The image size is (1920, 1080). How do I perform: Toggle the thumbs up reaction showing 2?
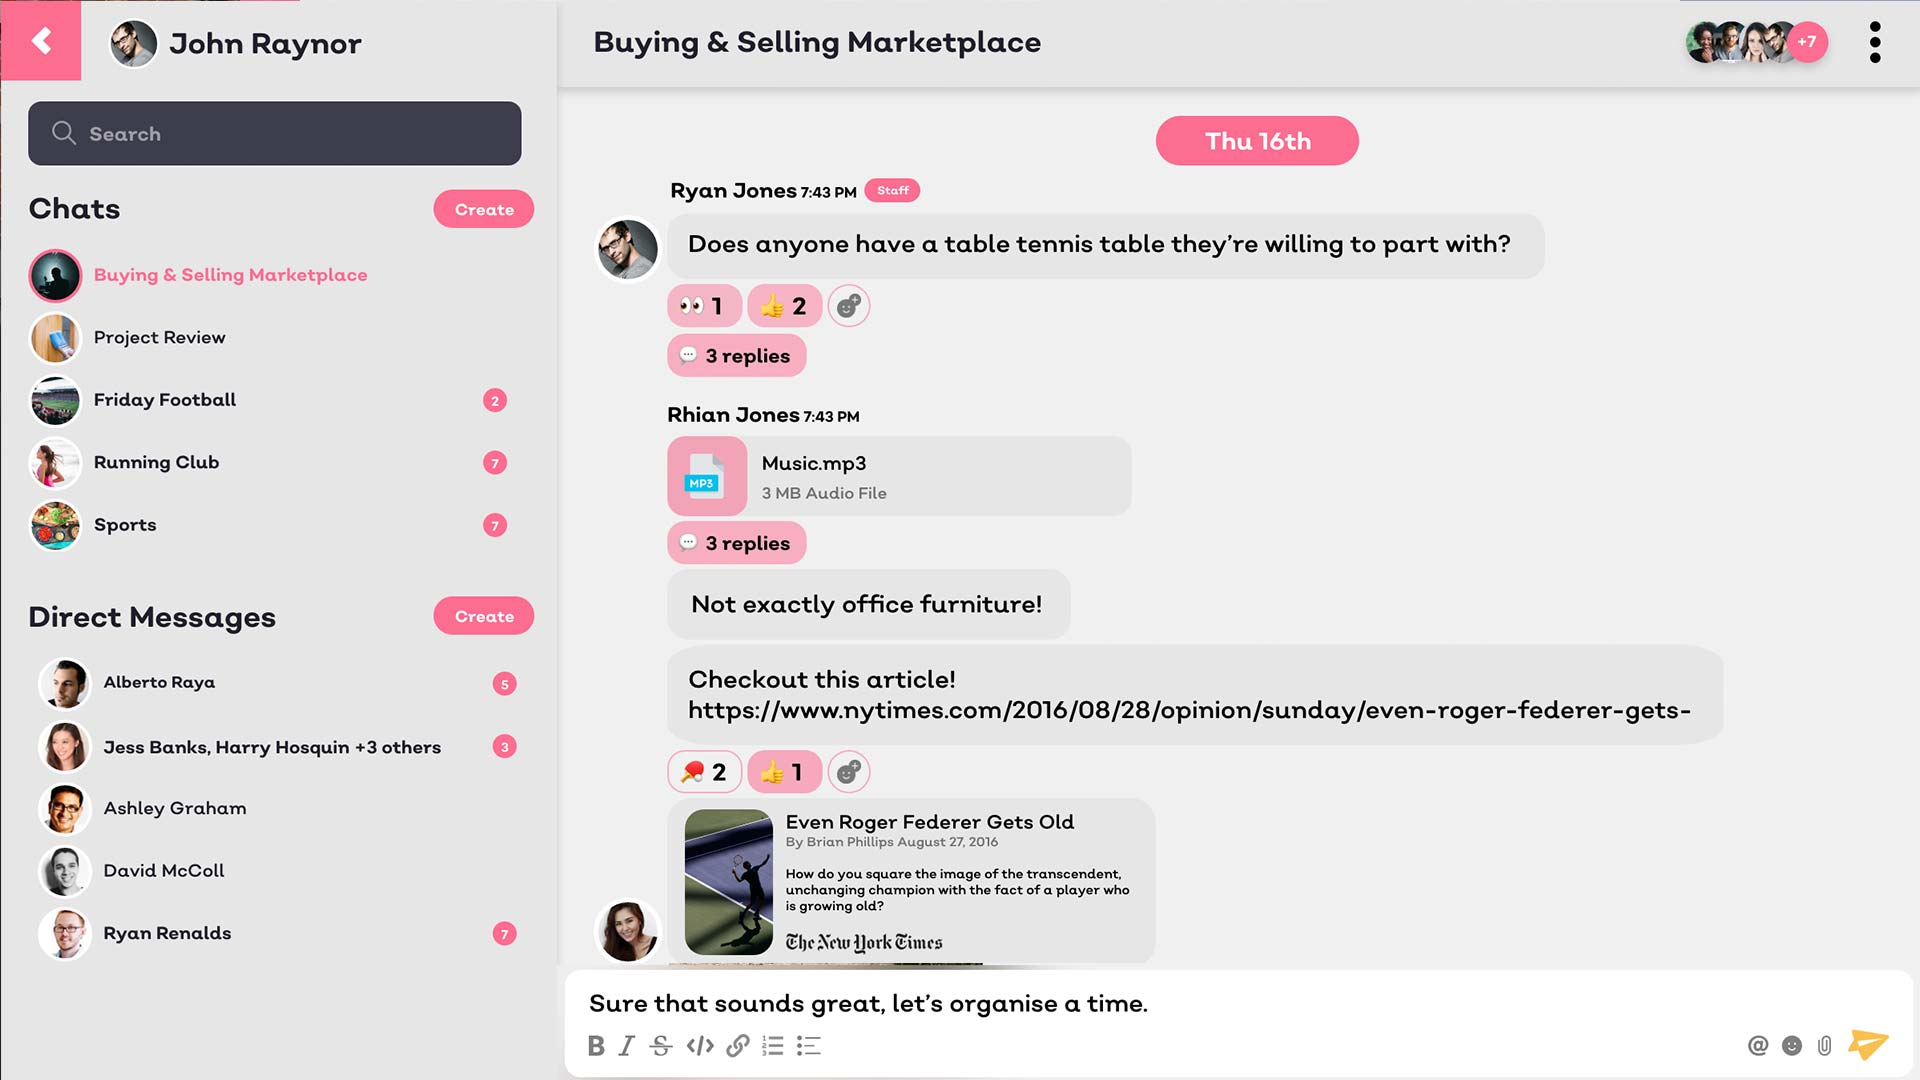(x=784, y=306)
